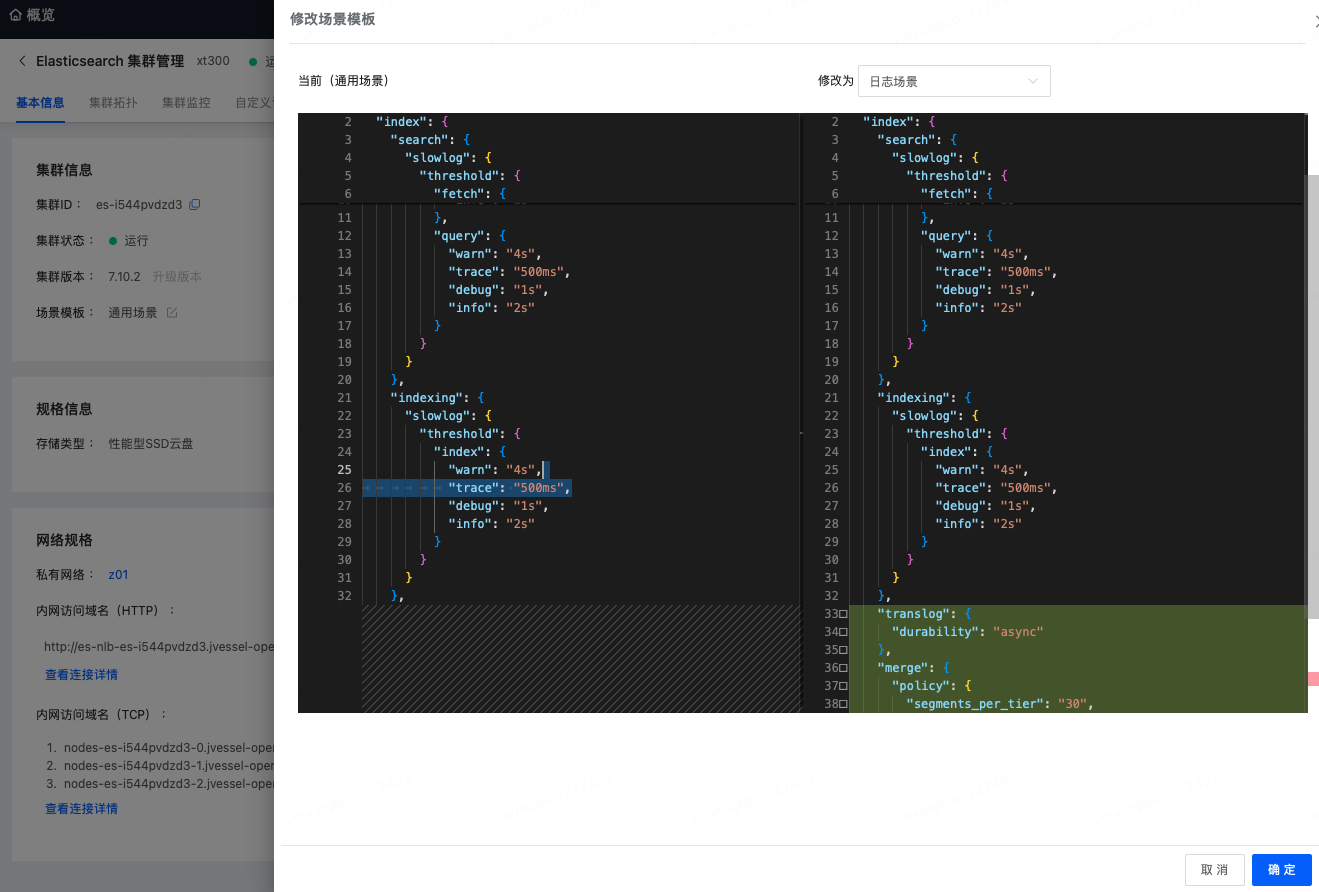Click the 集群信息 section heading

click(x=64, y=170)
